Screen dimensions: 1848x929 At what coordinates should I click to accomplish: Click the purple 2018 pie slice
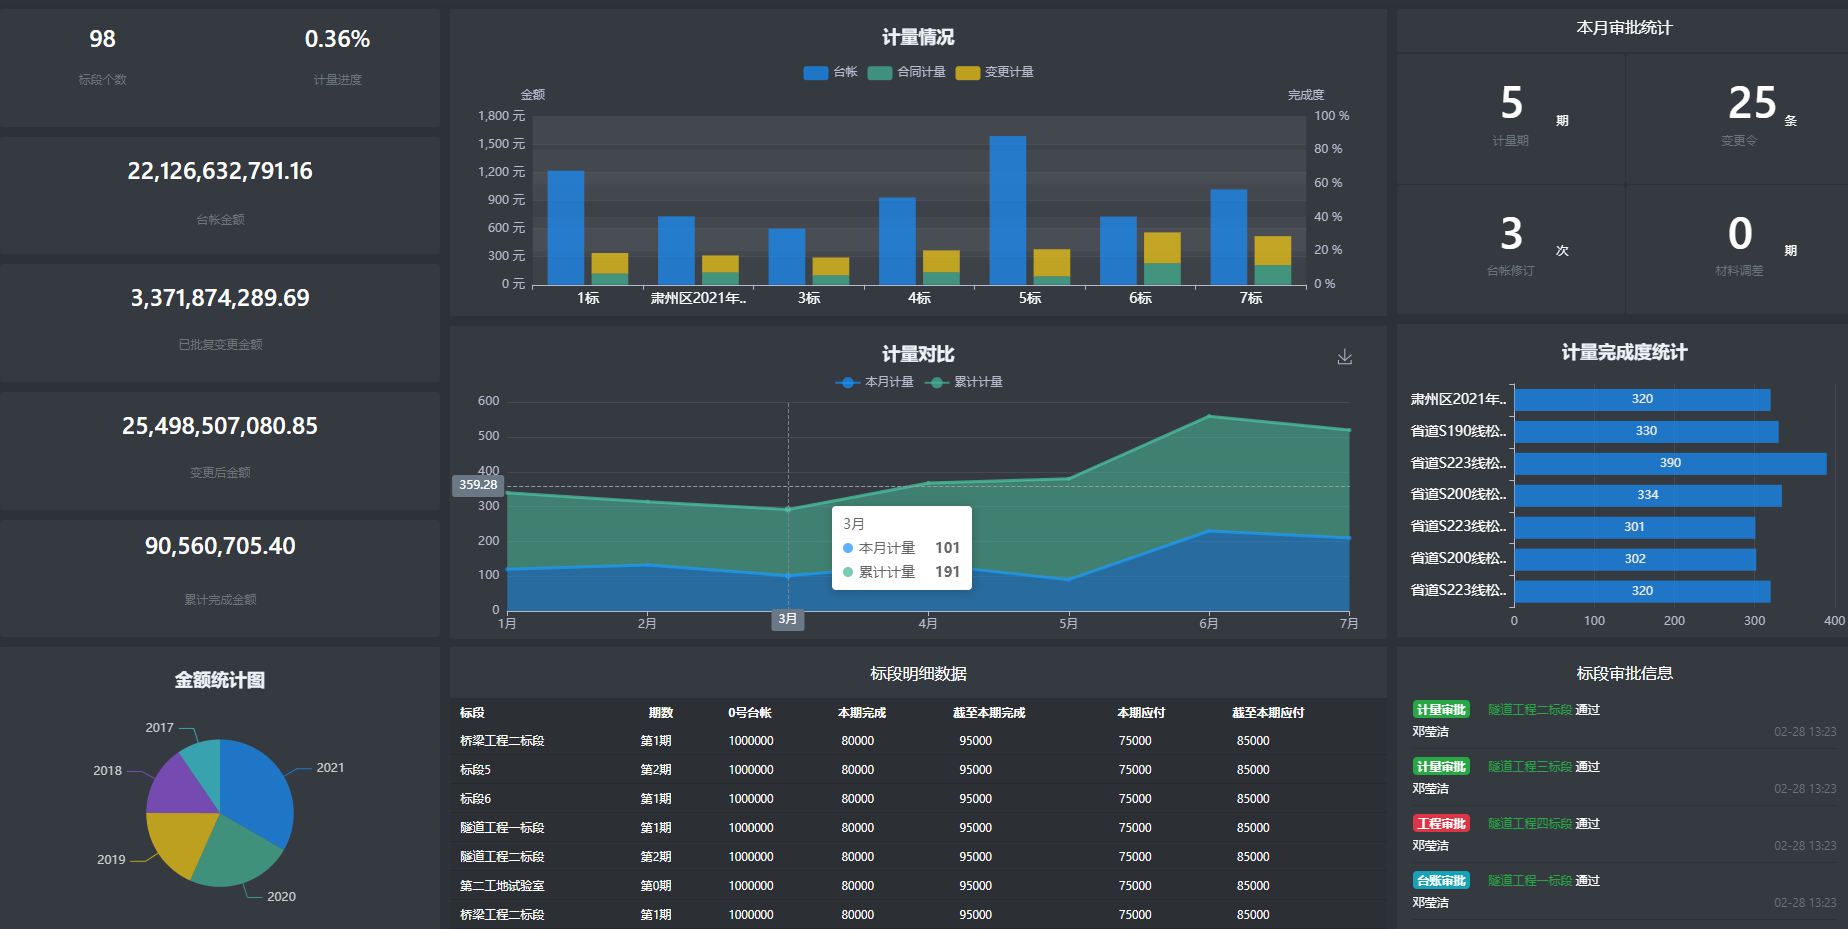point(178,787)
